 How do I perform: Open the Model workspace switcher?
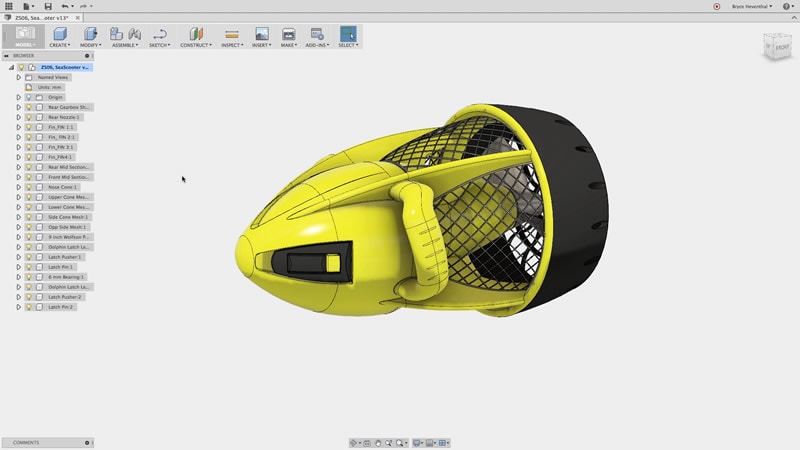[x=25, y=37]
